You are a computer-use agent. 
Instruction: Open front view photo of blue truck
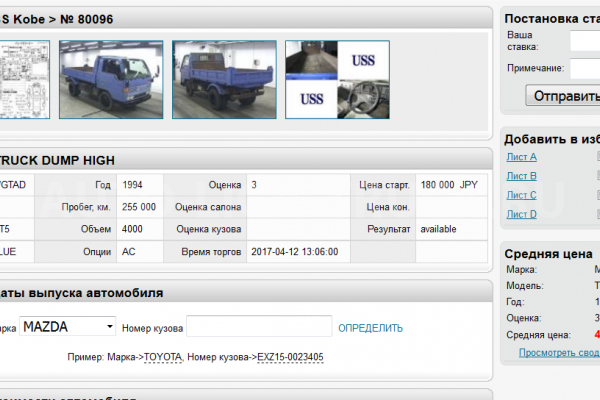point(111,80)
